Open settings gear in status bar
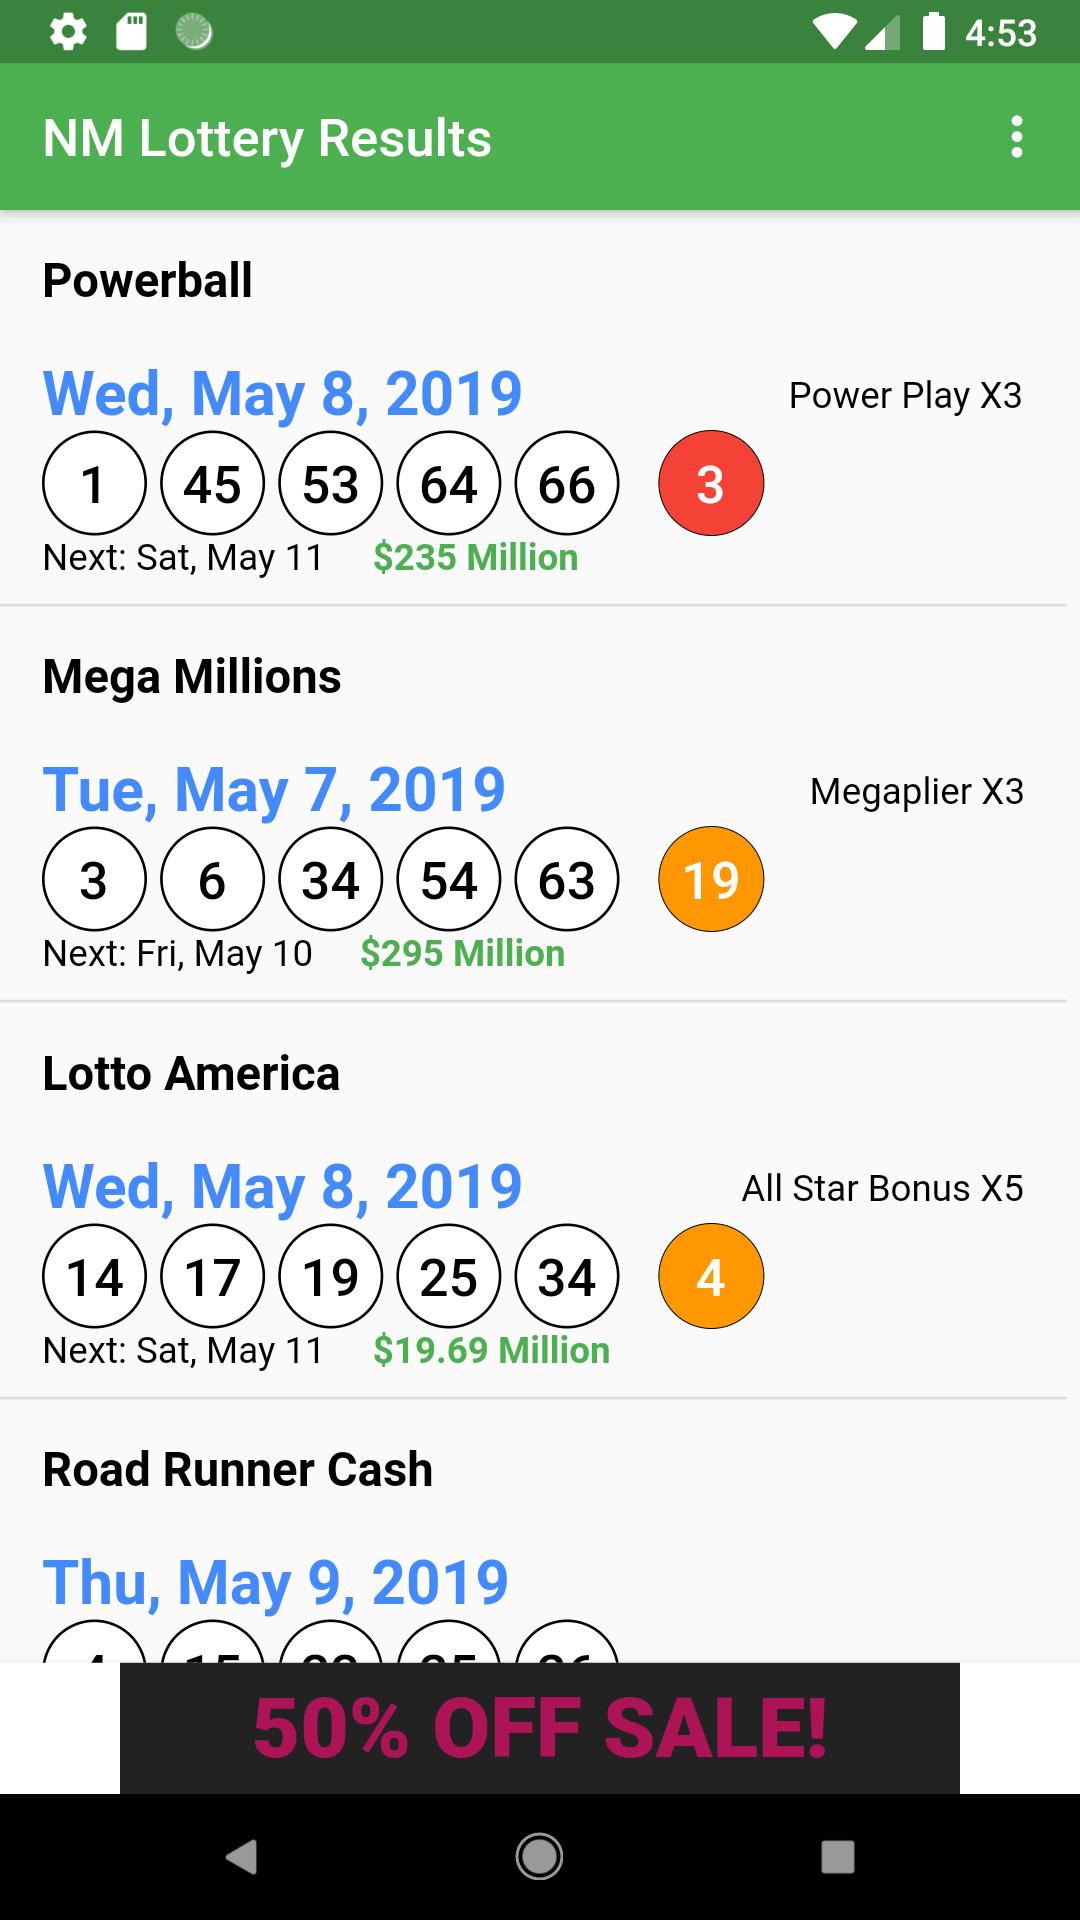 (x=68, y=32)
